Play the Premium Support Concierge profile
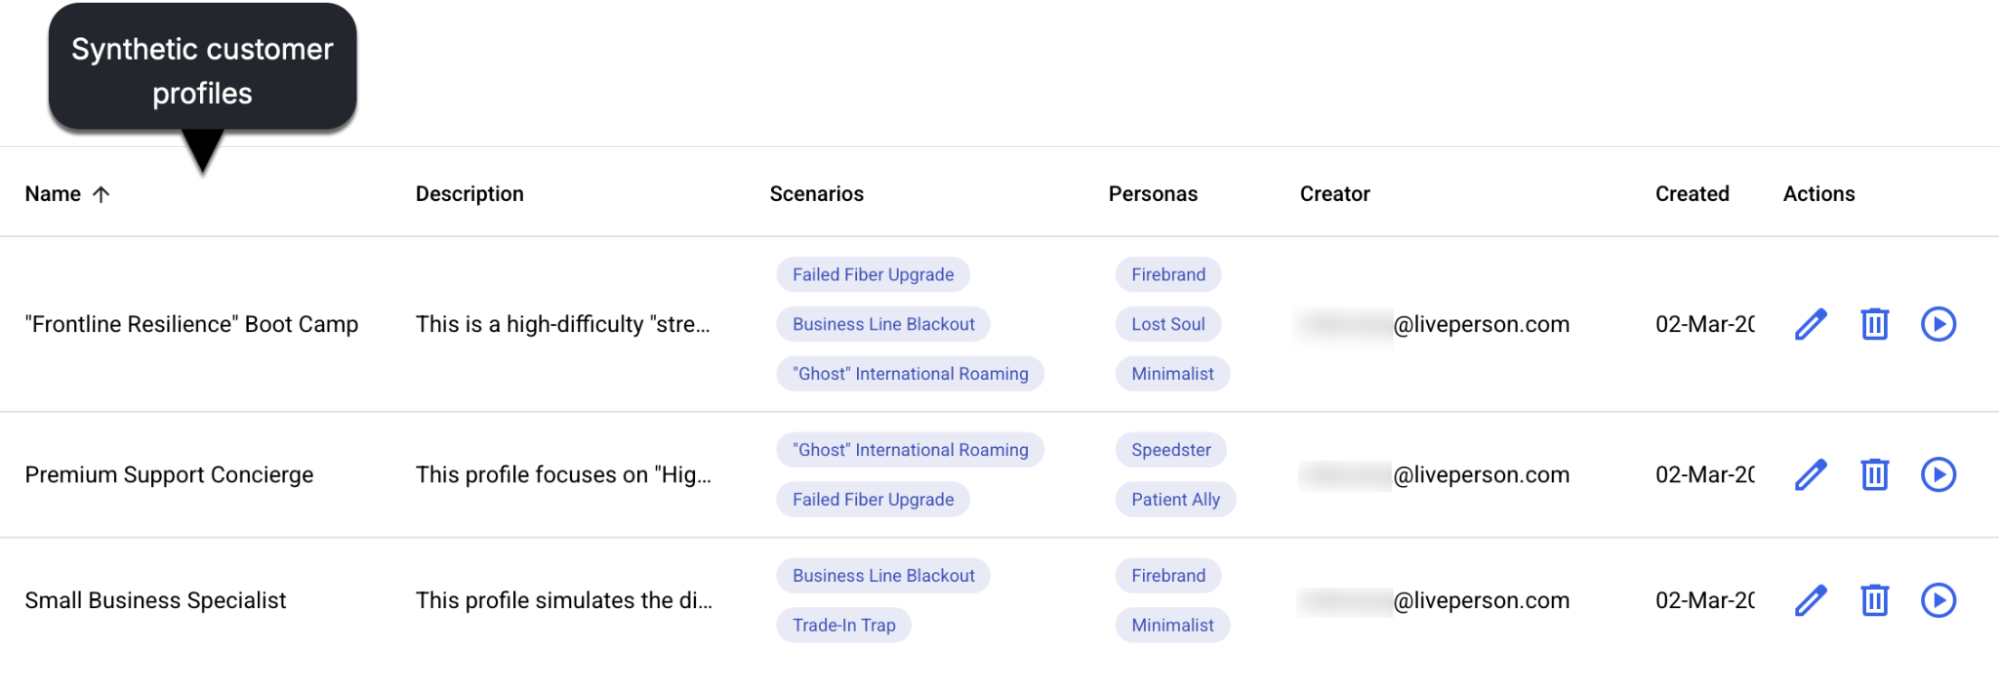1999x675 pixels. click(x=1938, y=474)
